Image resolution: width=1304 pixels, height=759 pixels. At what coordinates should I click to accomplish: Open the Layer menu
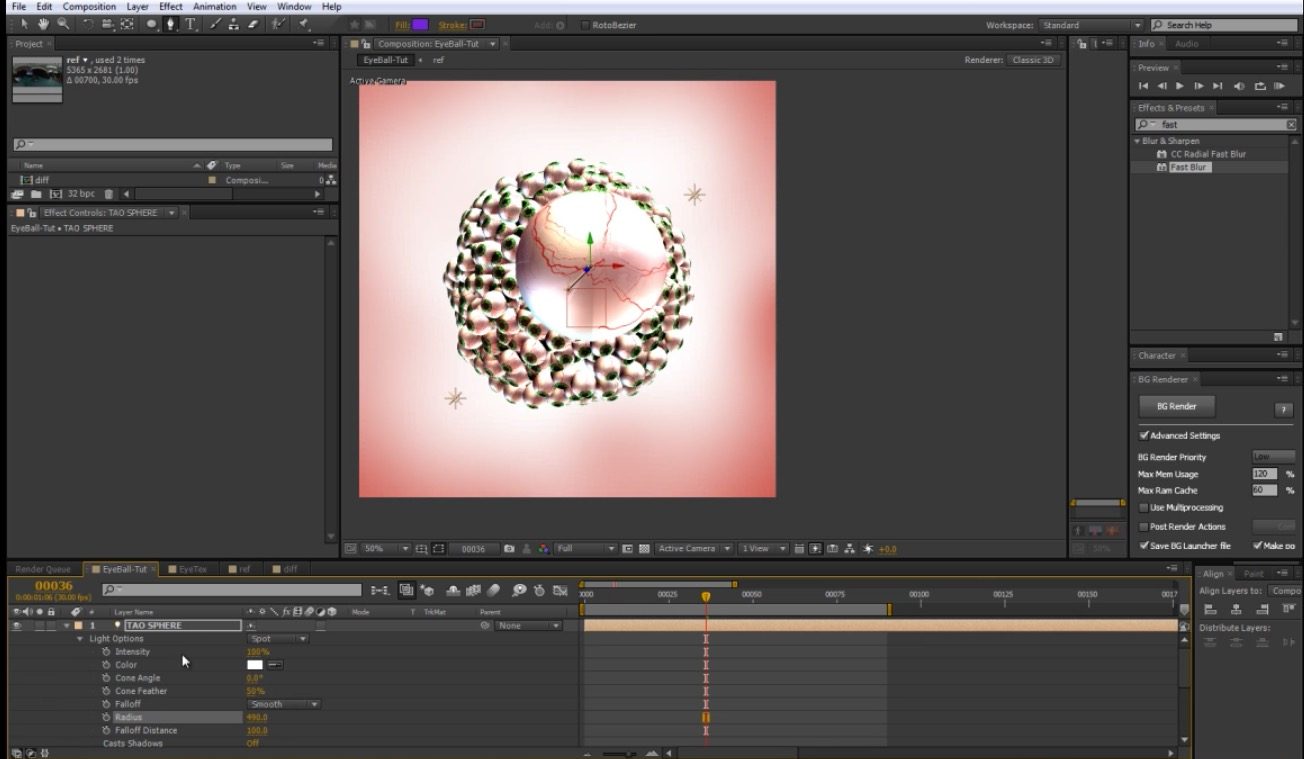[x=138, y=6]
